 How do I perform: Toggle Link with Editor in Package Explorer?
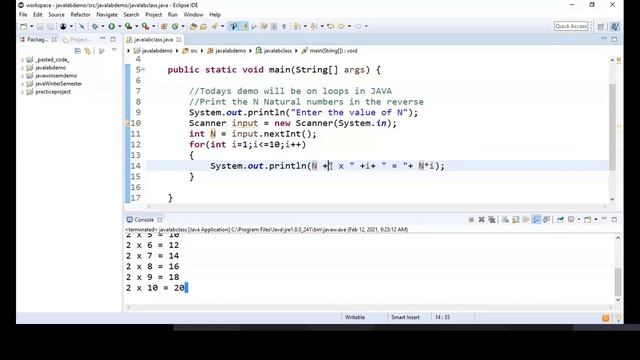87,51
